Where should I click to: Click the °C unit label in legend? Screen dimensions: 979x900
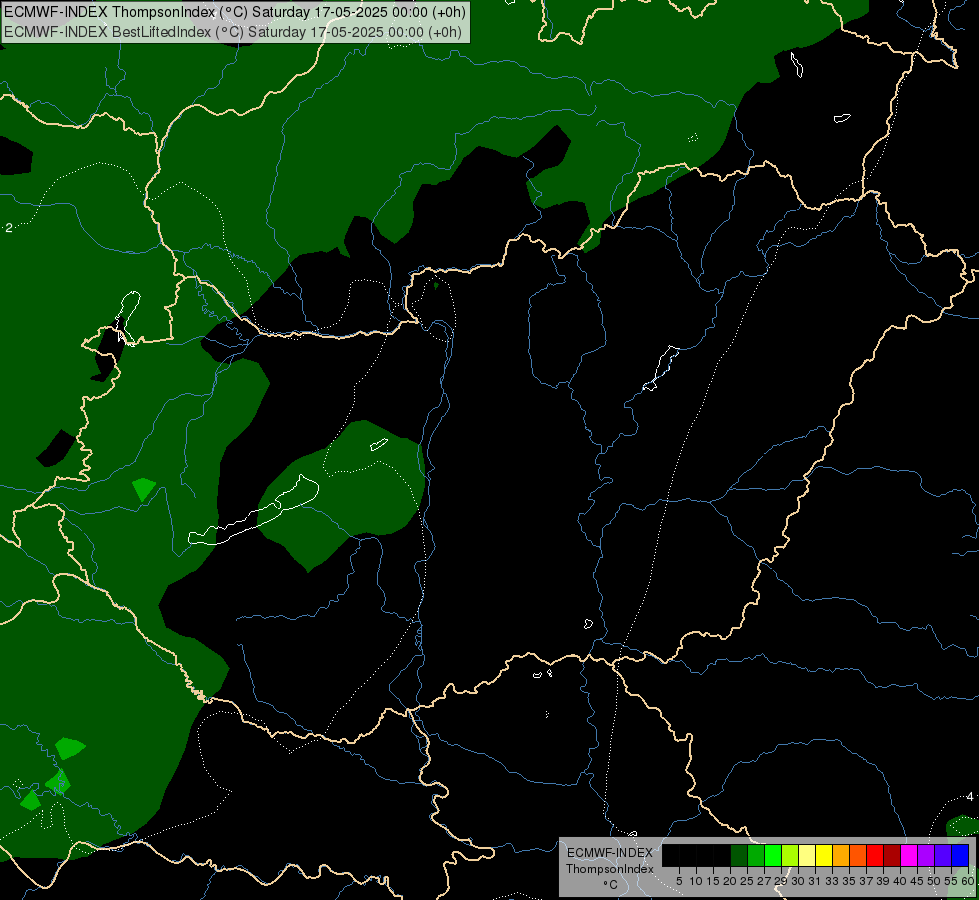(611, 884)
